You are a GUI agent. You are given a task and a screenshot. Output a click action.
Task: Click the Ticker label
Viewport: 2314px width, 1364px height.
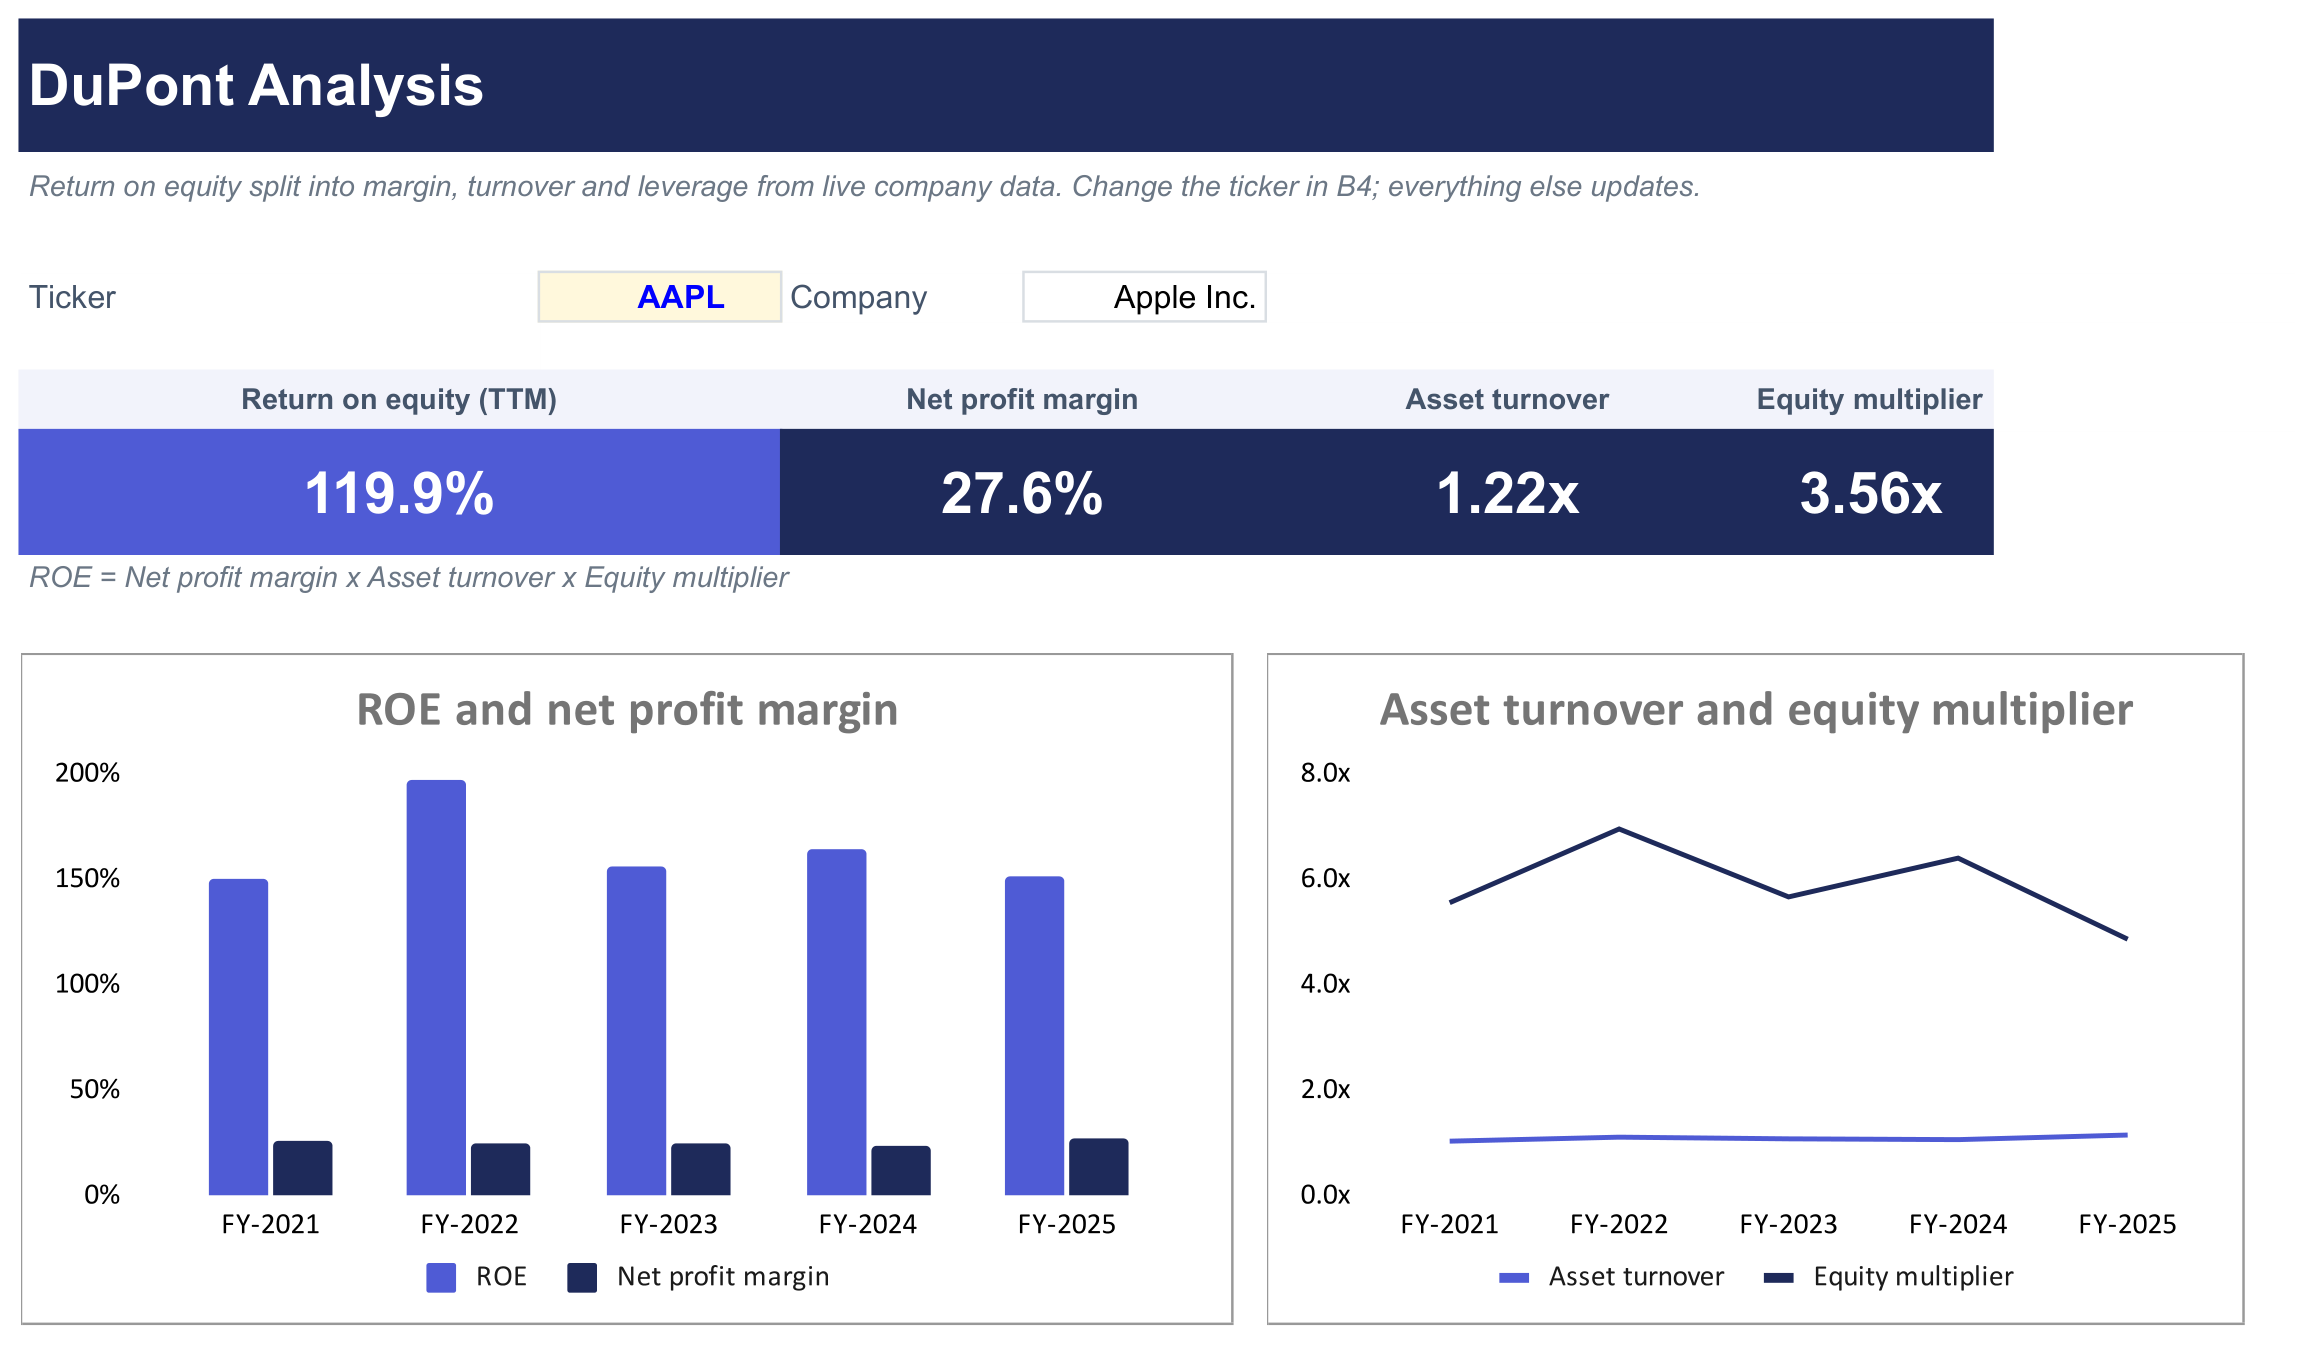point(72,297)
